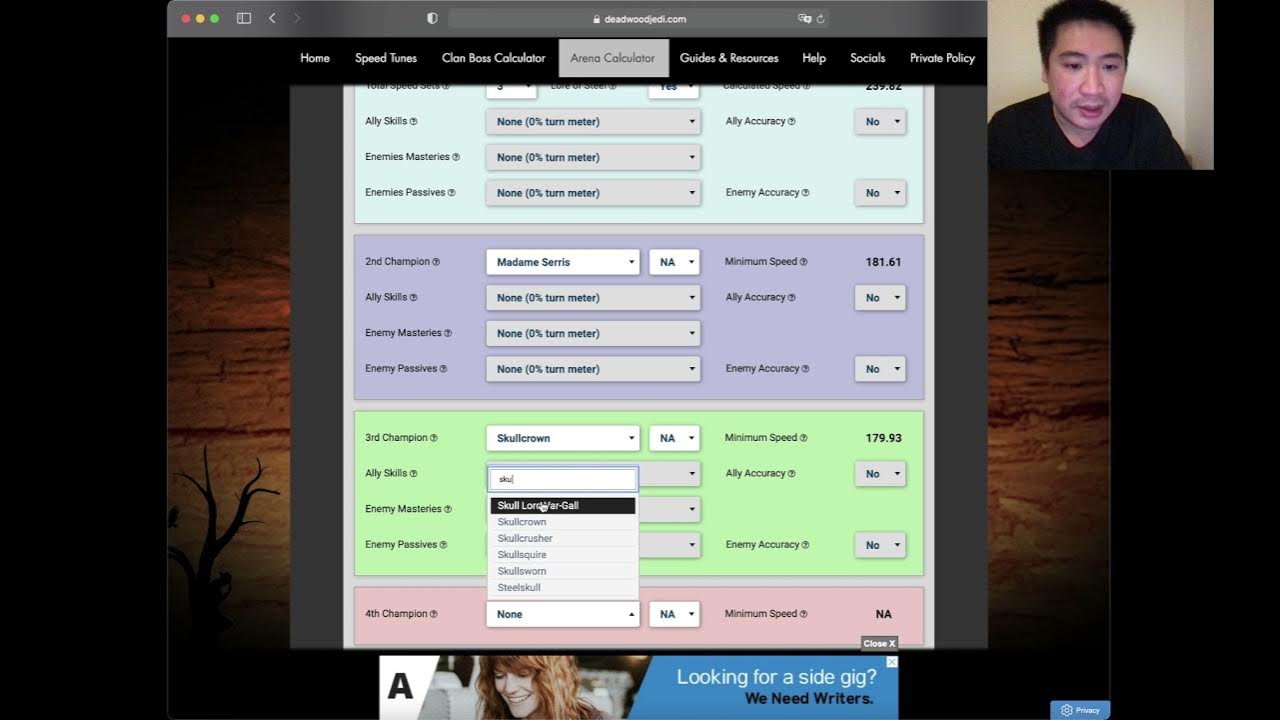Image resolution: width=1280 pixels, height=720 pixels.
Task: Change Ally Accuracy No dropdown for Madame Serris
Action: [x=880, y=298]
